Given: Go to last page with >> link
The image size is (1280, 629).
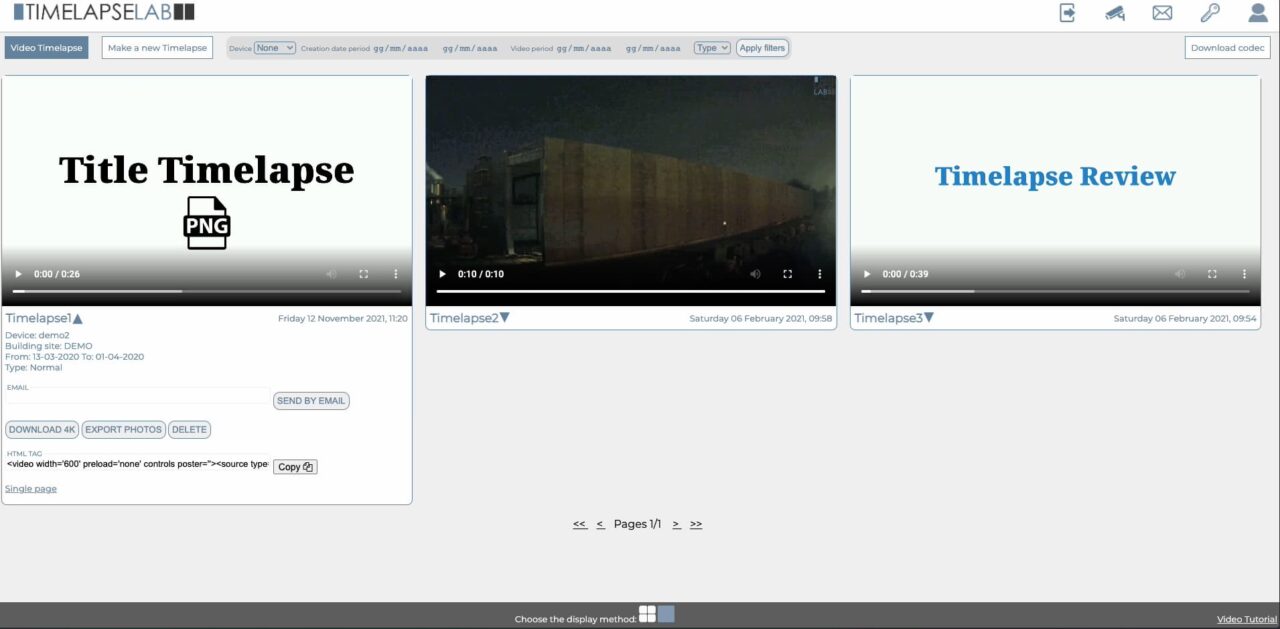Looking at the screenshot, I should (696, 524).
